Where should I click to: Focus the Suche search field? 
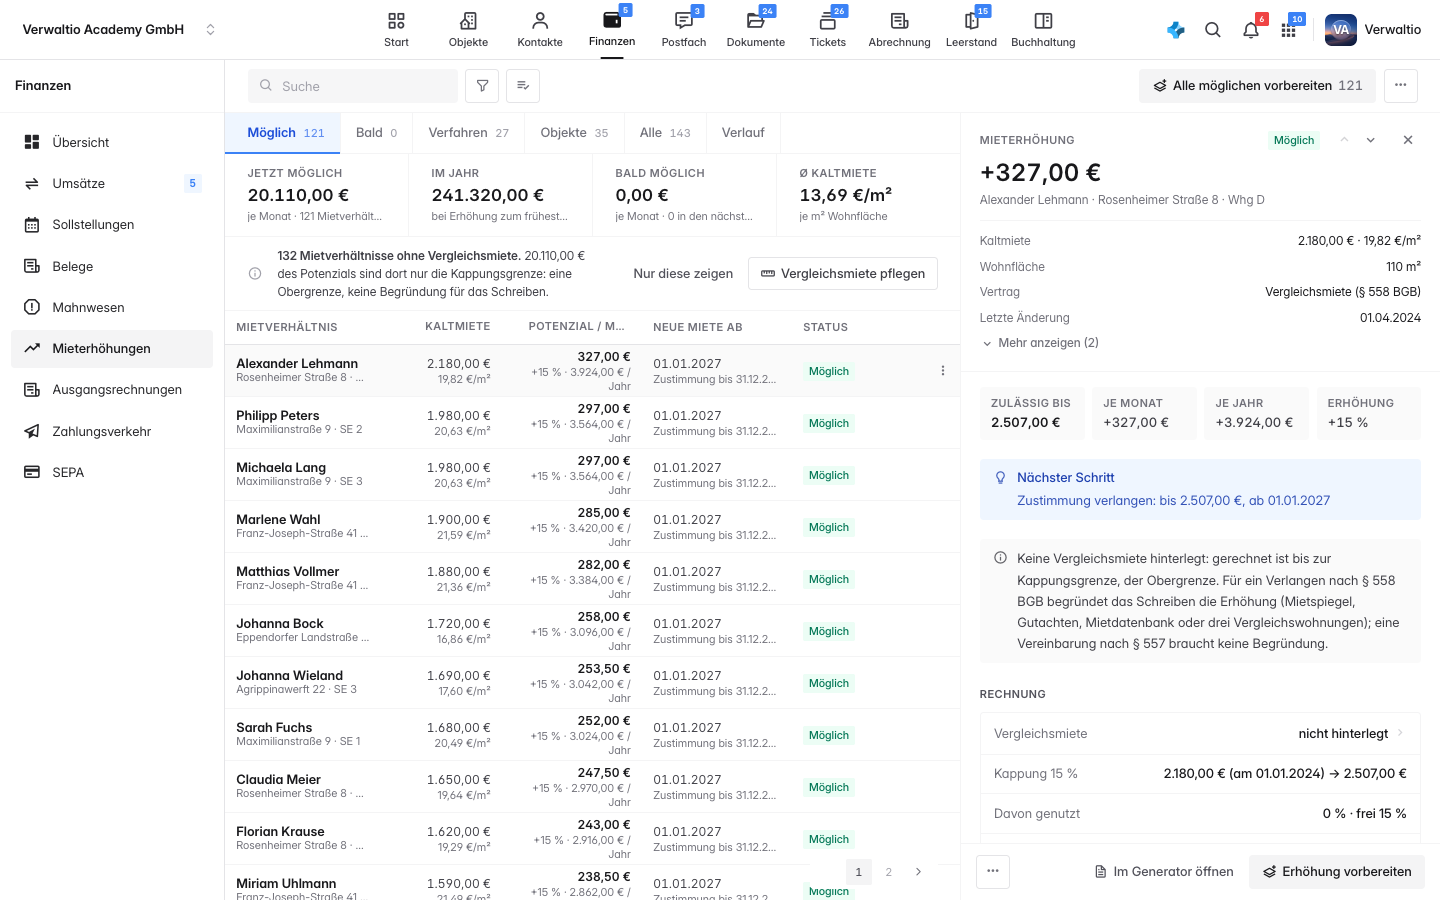pos(353,86)
